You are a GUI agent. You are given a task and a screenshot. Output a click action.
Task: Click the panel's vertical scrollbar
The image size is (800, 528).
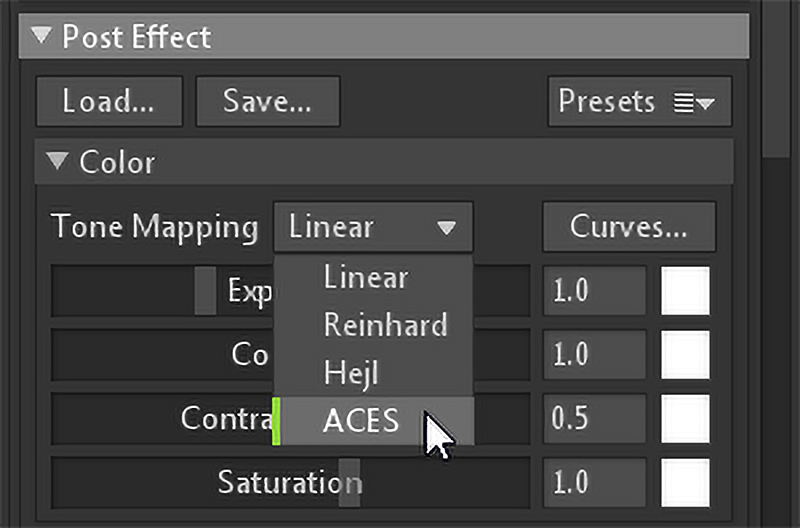click(x=775, y=80)
